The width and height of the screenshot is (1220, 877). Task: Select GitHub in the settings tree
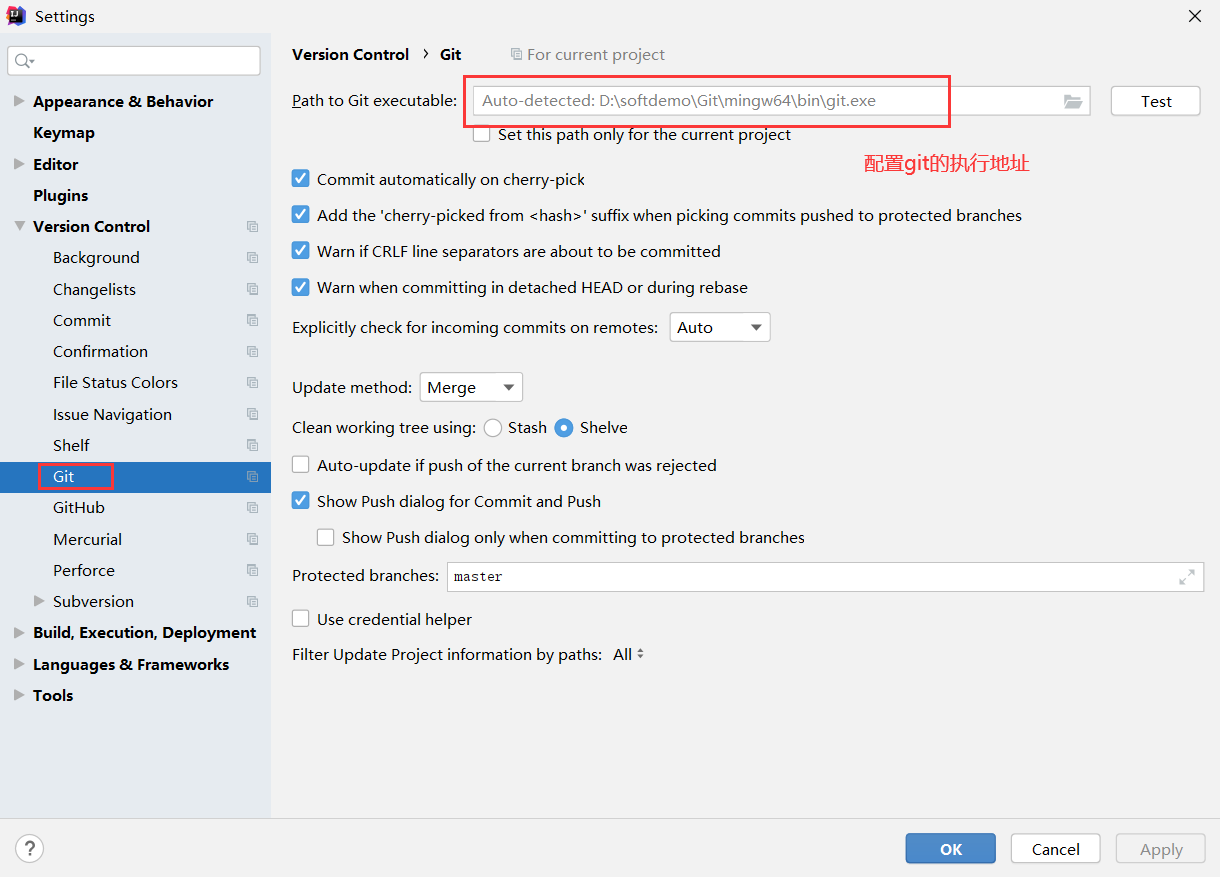(x=79, y=507)
